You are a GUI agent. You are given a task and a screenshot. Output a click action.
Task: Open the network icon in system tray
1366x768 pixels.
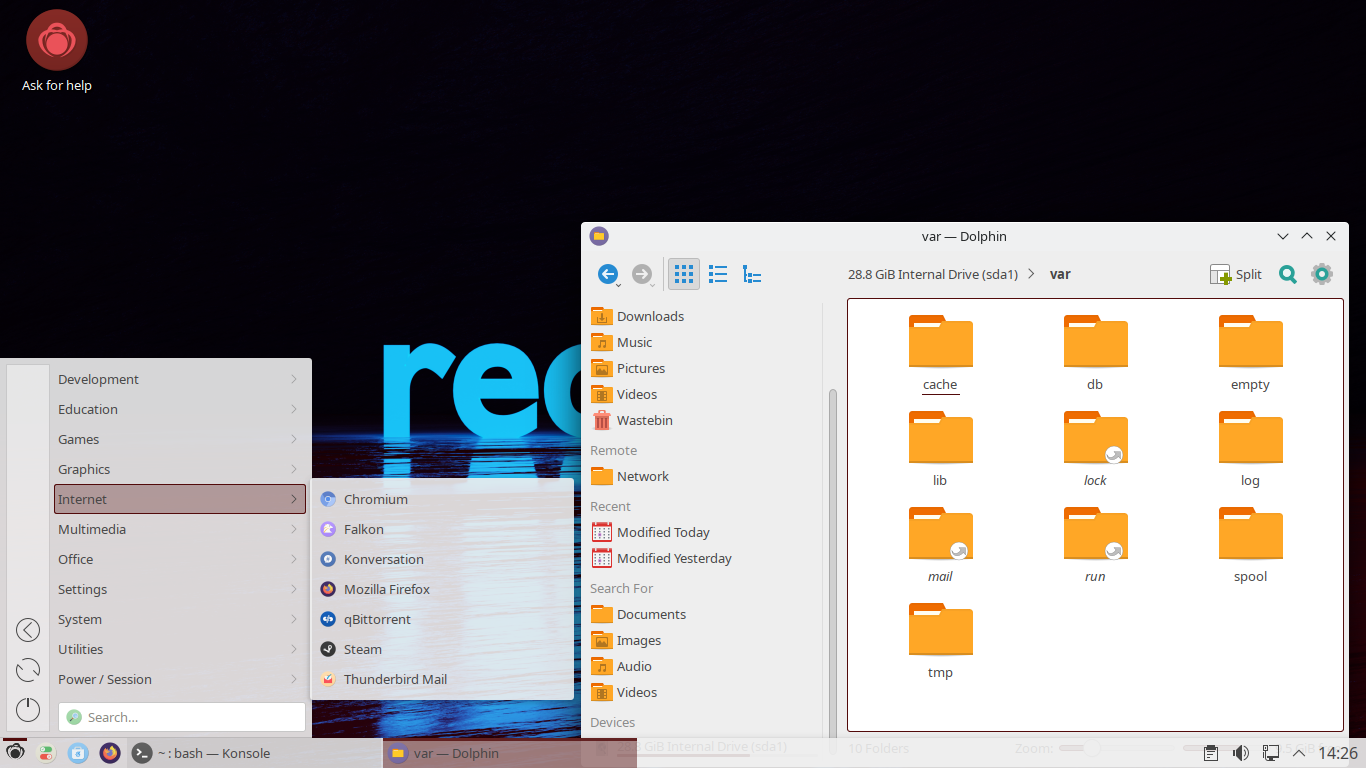pos(1271,753)
